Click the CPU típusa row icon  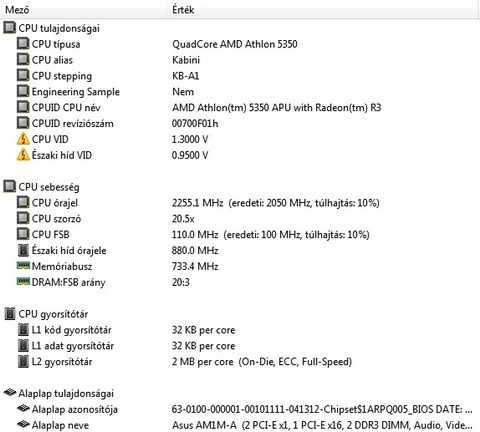pyautogui.click(x=23, y=44)
